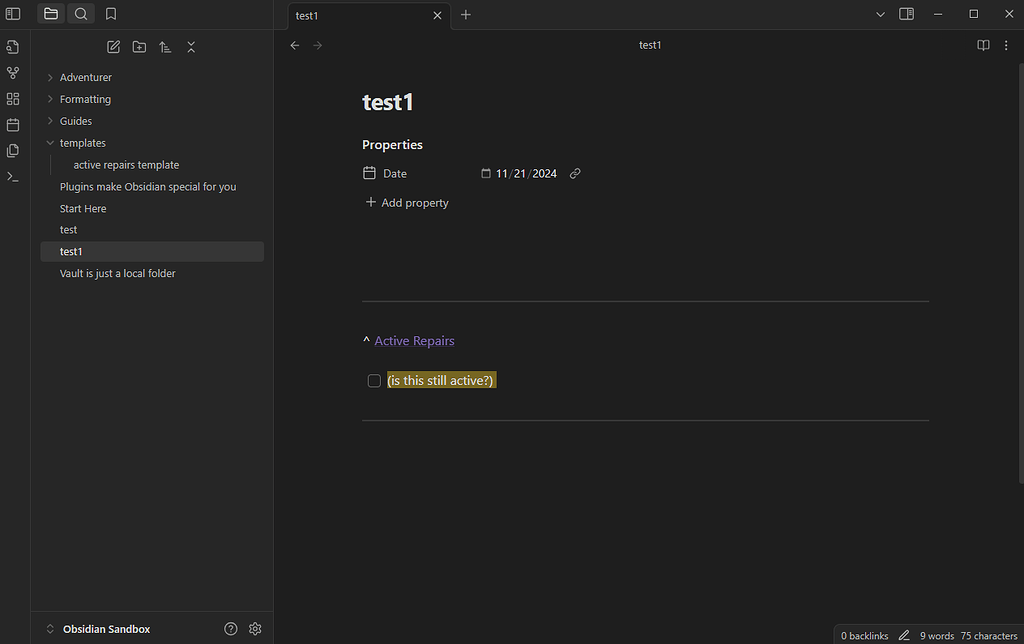The height and width of the screenshot is (644, 1024).
Task: Fold the Active Repairs embedded heading
Action: (x=365, y=340)
